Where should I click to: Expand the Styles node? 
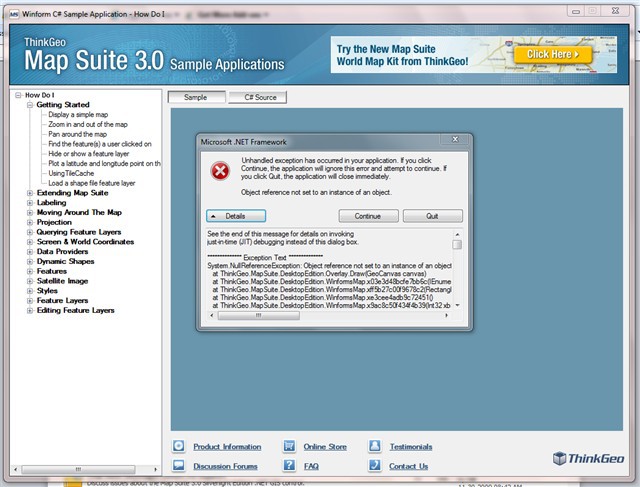30,291
